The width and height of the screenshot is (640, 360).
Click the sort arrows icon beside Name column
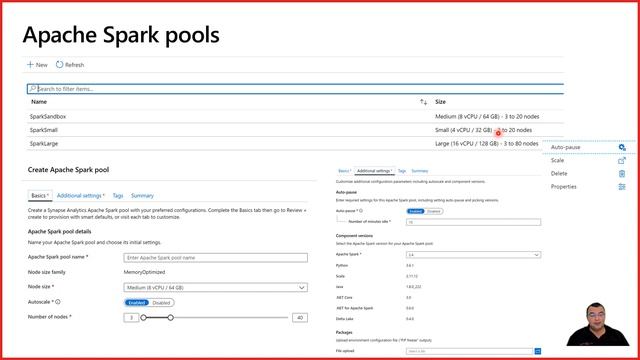[424, 102]
